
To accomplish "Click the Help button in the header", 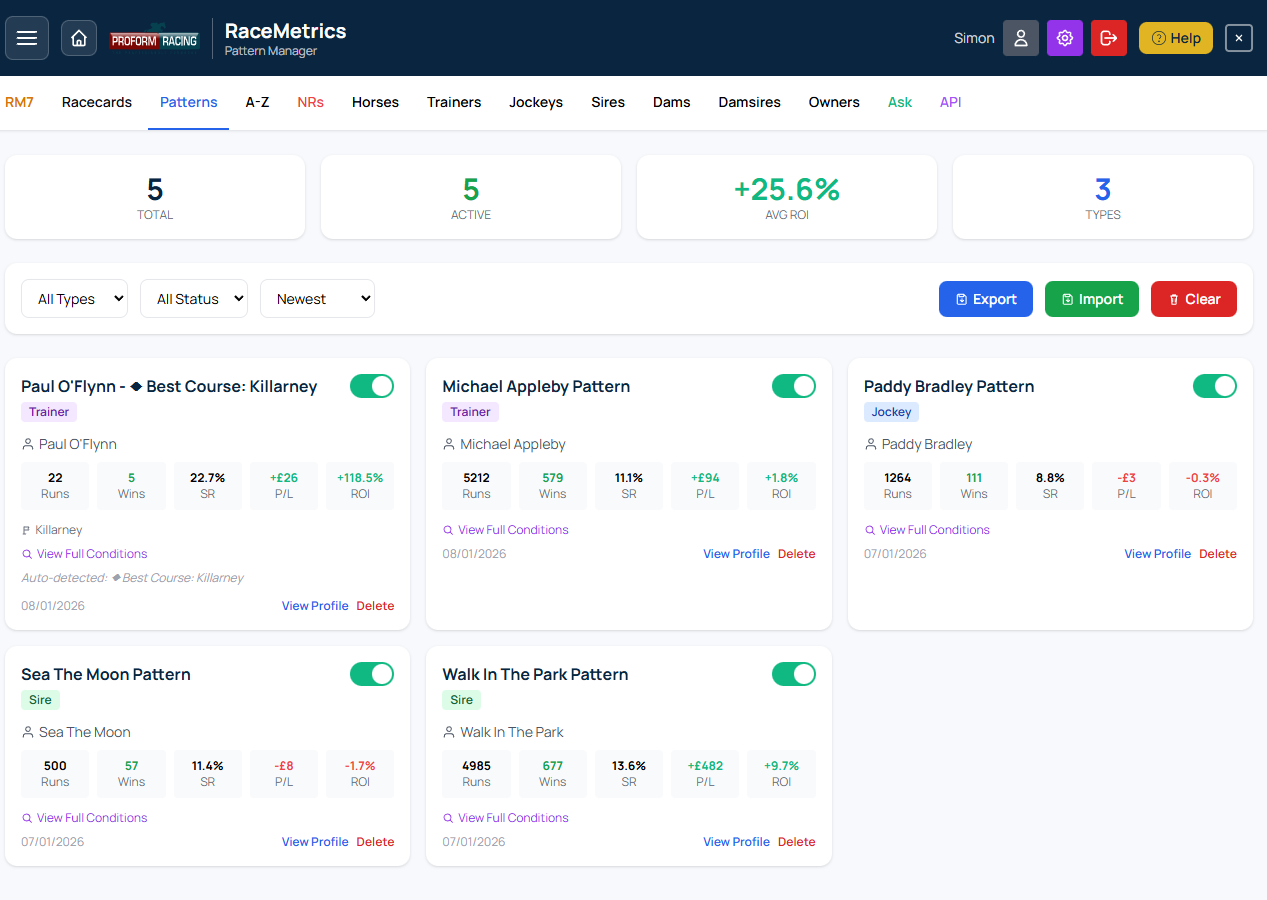I will (1175, 37).
